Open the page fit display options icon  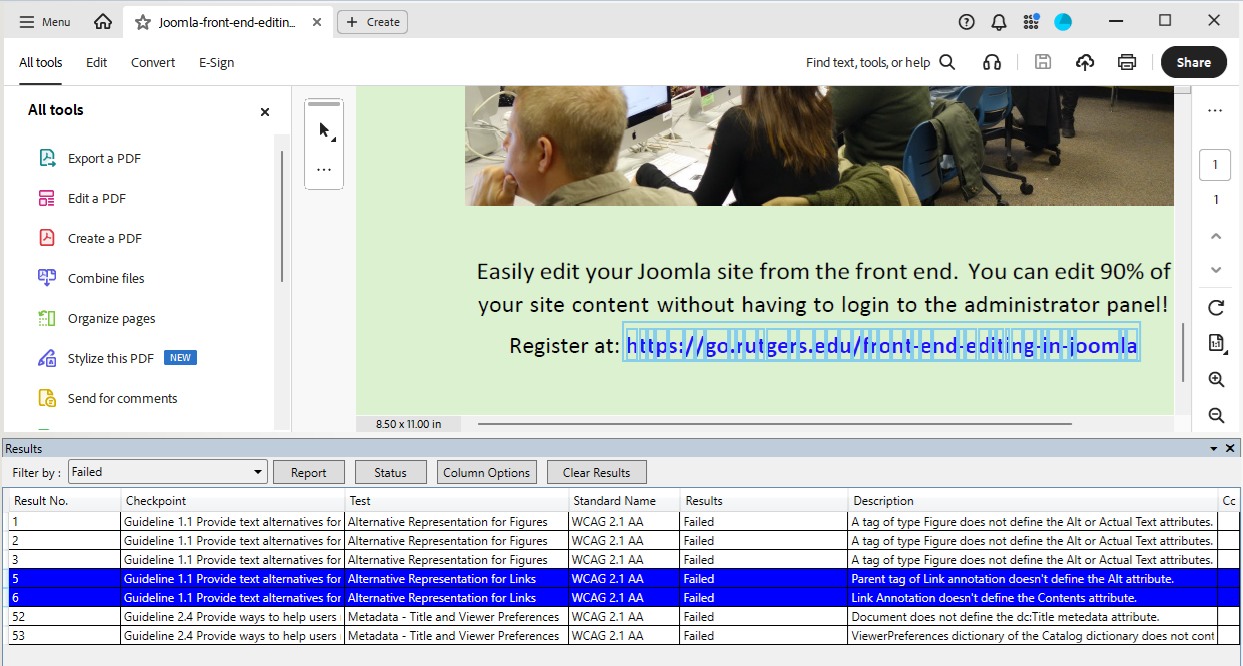pyautogui.click(x=1217, y=343)
